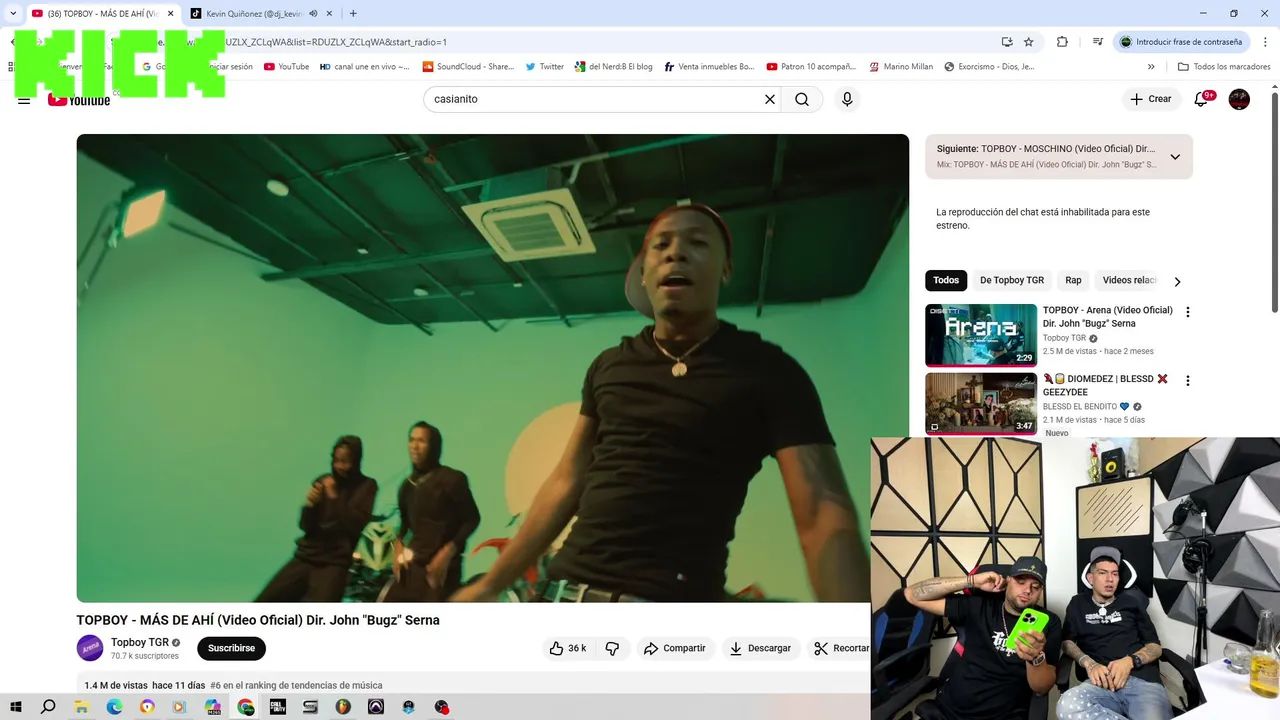This screenshot has height=720, width=1280.
Task: Dislike the video with thumbs down
Action: point(612,648)
